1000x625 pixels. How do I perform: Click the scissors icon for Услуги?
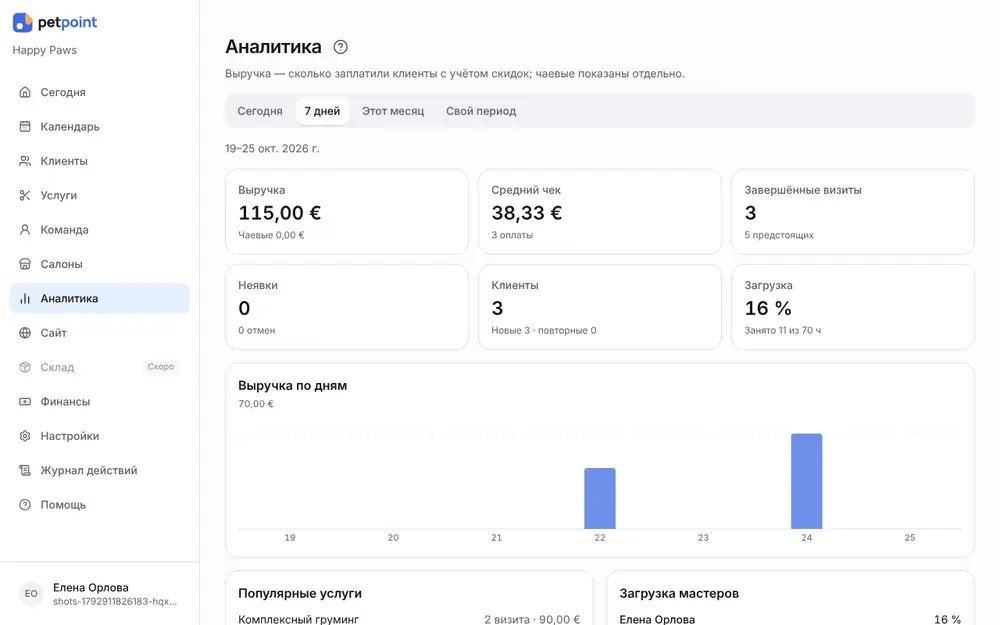point(25,195)
